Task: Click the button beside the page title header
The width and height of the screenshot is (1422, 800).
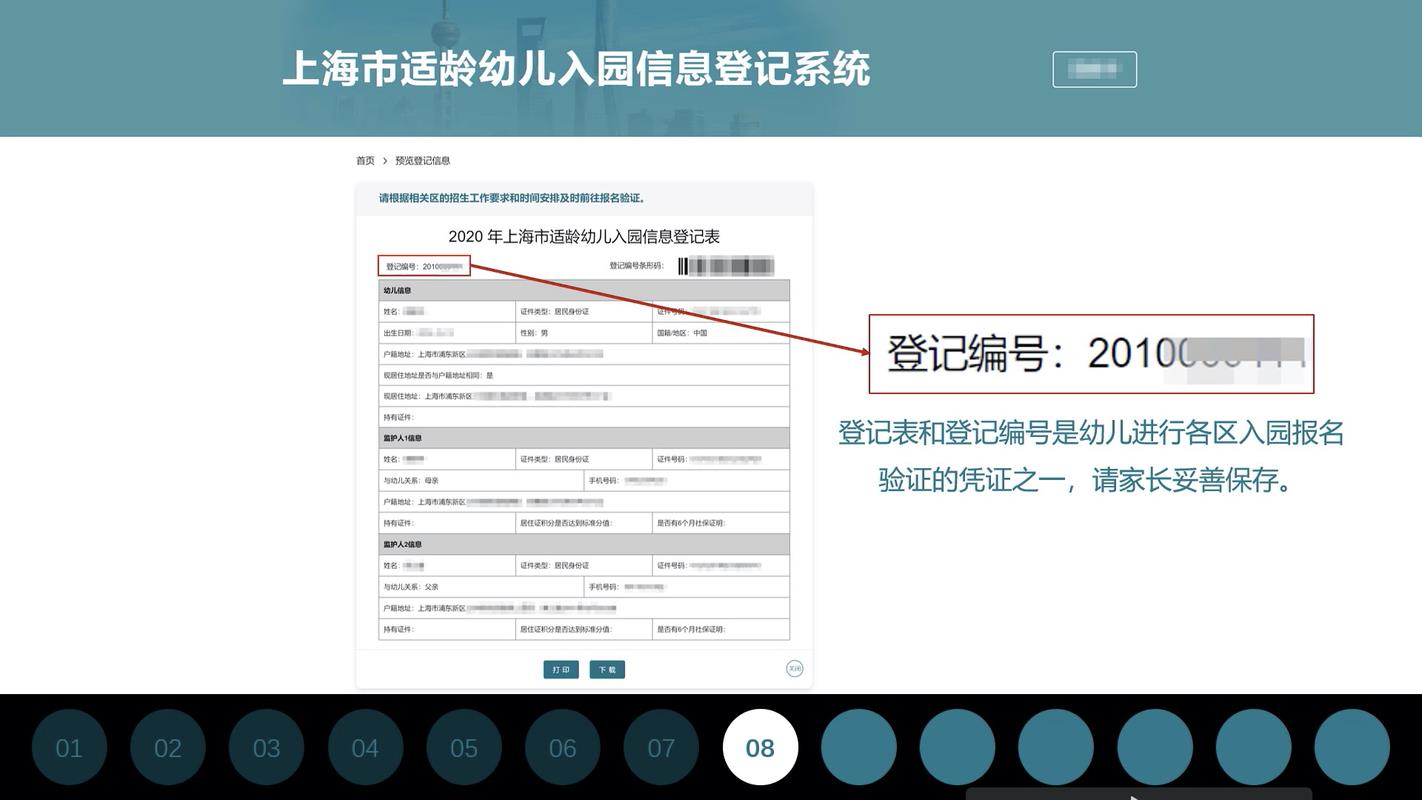Action: [1095, 68]
